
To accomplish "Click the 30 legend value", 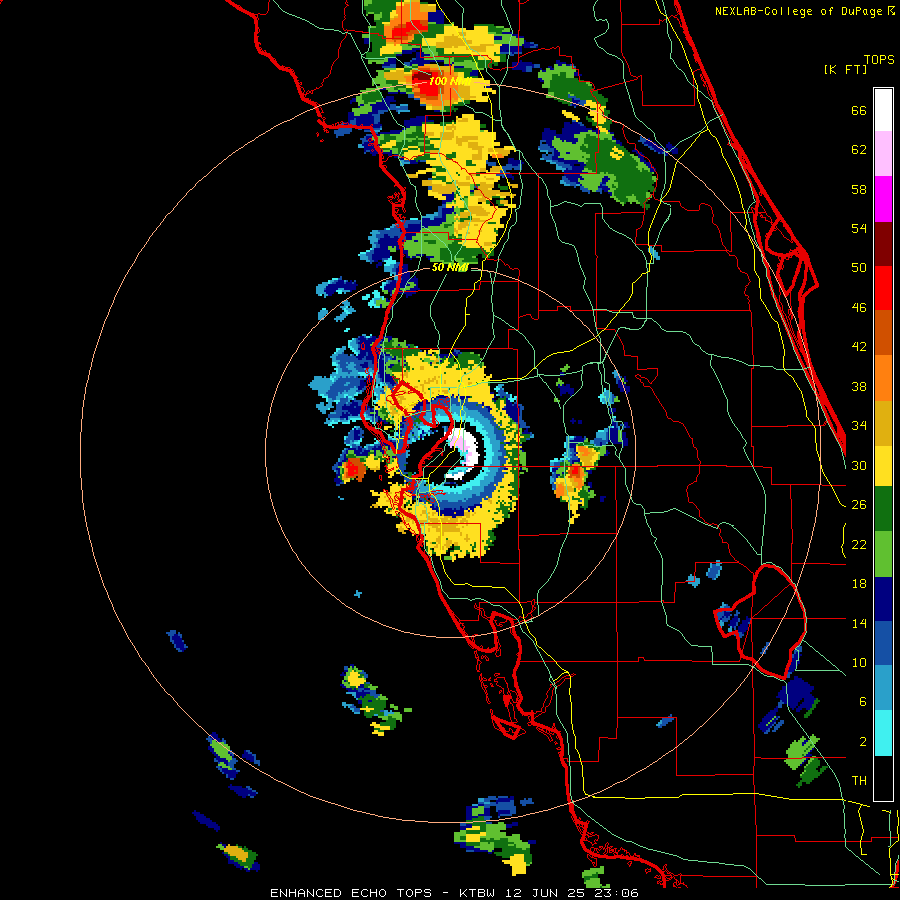I will click(x=859, y=465).
